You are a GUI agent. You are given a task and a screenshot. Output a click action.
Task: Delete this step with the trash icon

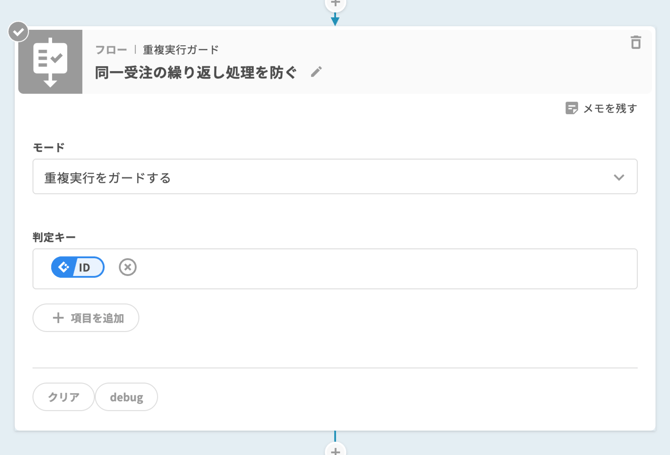[x=635, y=42]
